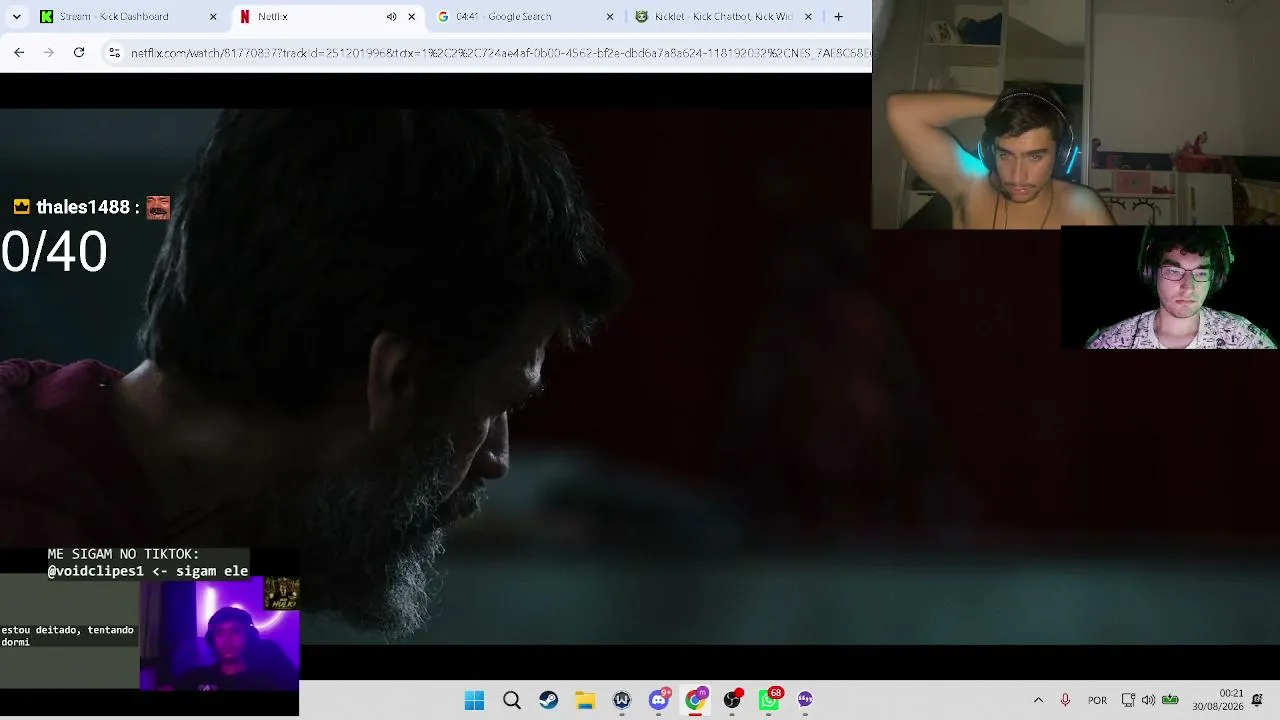Click the microphone tray icon
The image size is (1280, 720).
click(1065, 700)
